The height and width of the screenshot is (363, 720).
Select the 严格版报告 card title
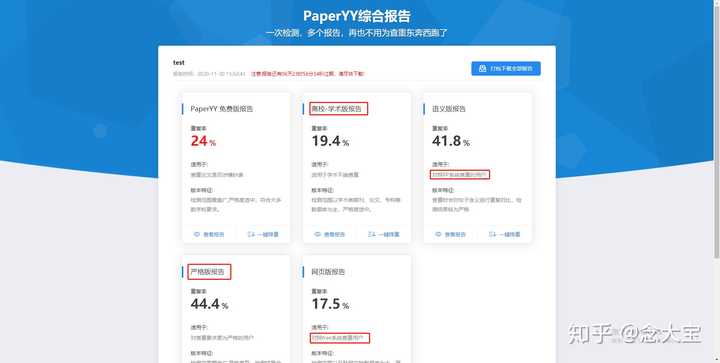pos(209,272)
